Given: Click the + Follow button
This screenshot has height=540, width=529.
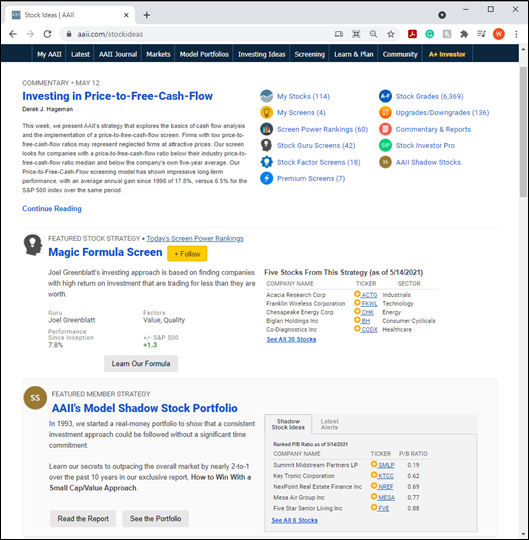Looking at the screenshot, I should tap(187, 254).
